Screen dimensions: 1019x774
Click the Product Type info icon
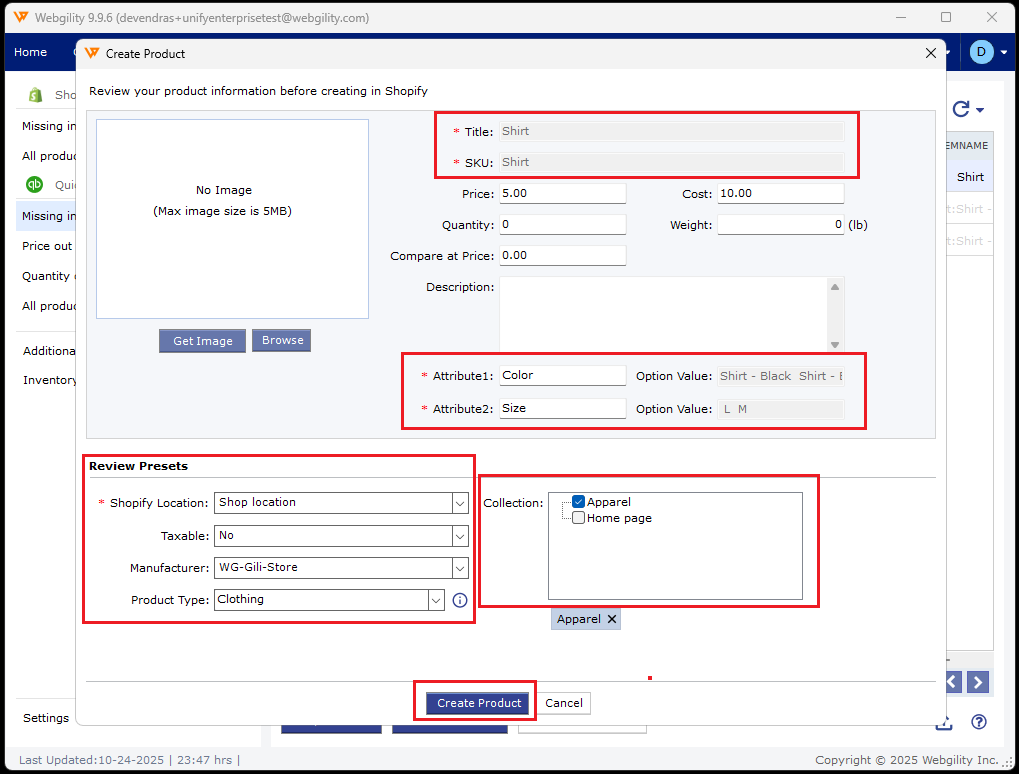[460, 600]
